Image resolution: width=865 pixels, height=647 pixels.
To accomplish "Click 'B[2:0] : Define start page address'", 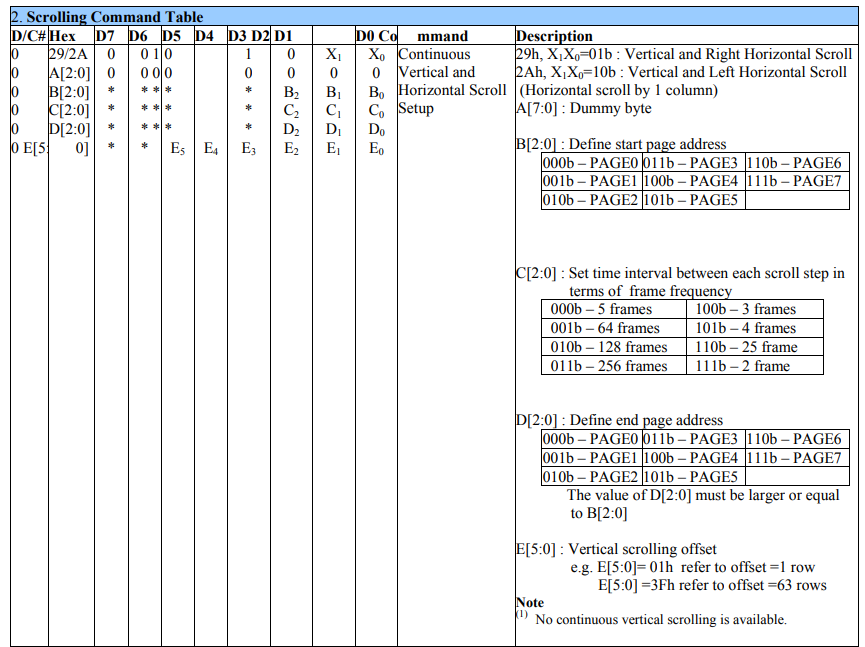I will (x=621, y=145).
